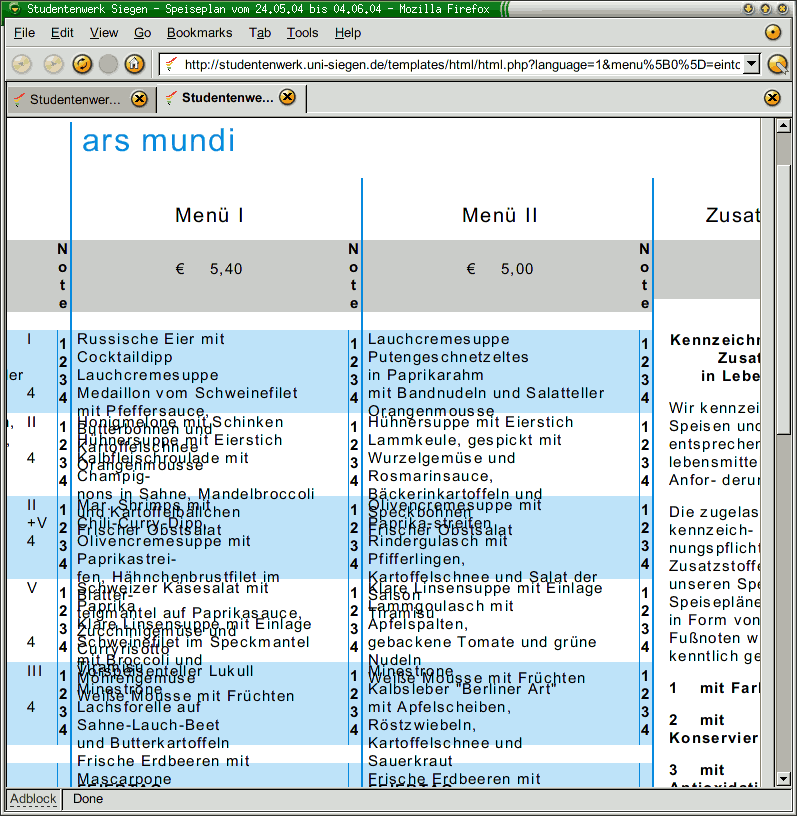Click the 'Menü II' column header
Screen dimensions: 797x816
pos(500,215)
